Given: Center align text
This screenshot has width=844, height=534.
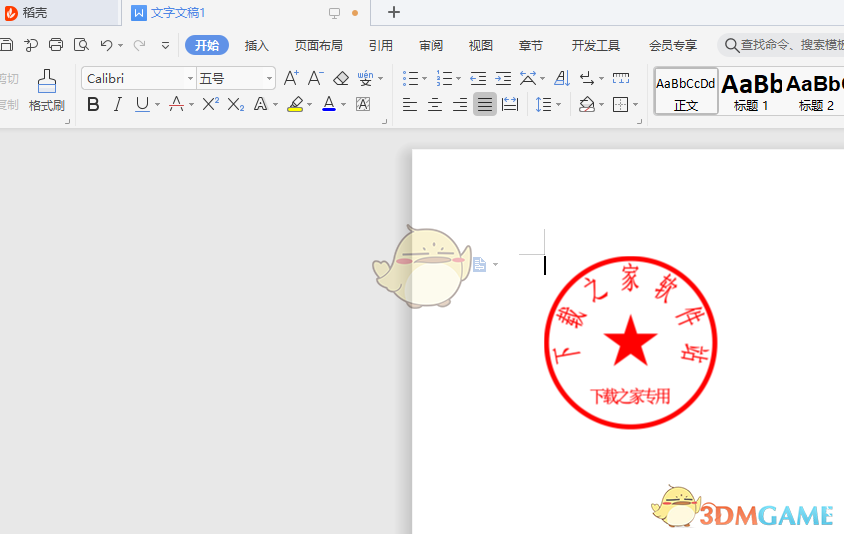Looking at the screenshot, I should (x=435, y=104).
